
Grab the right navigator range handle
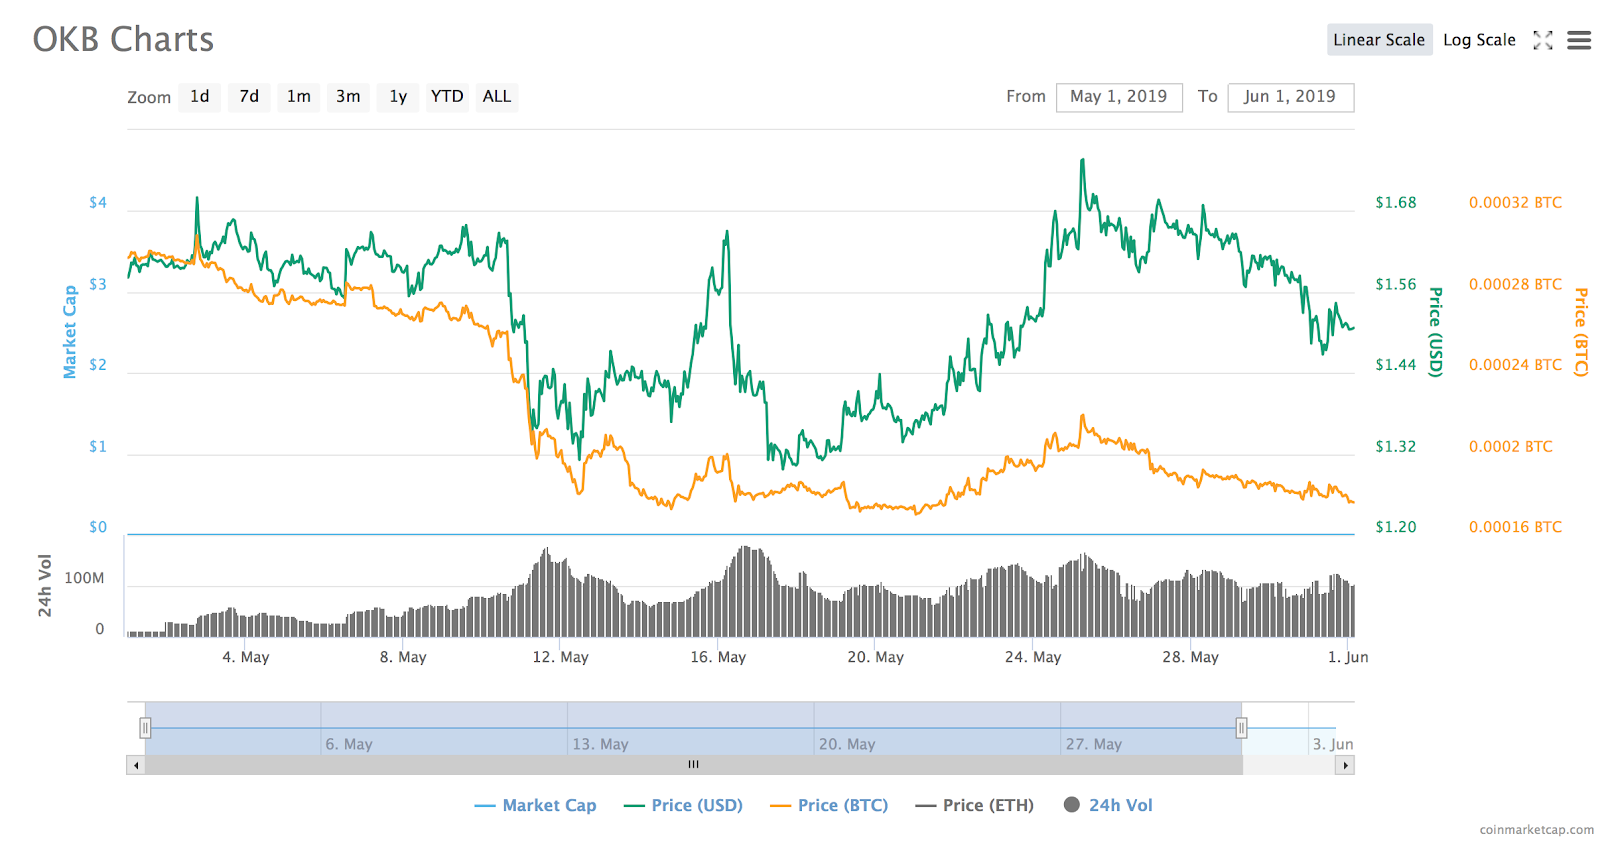click(1241, 728)
